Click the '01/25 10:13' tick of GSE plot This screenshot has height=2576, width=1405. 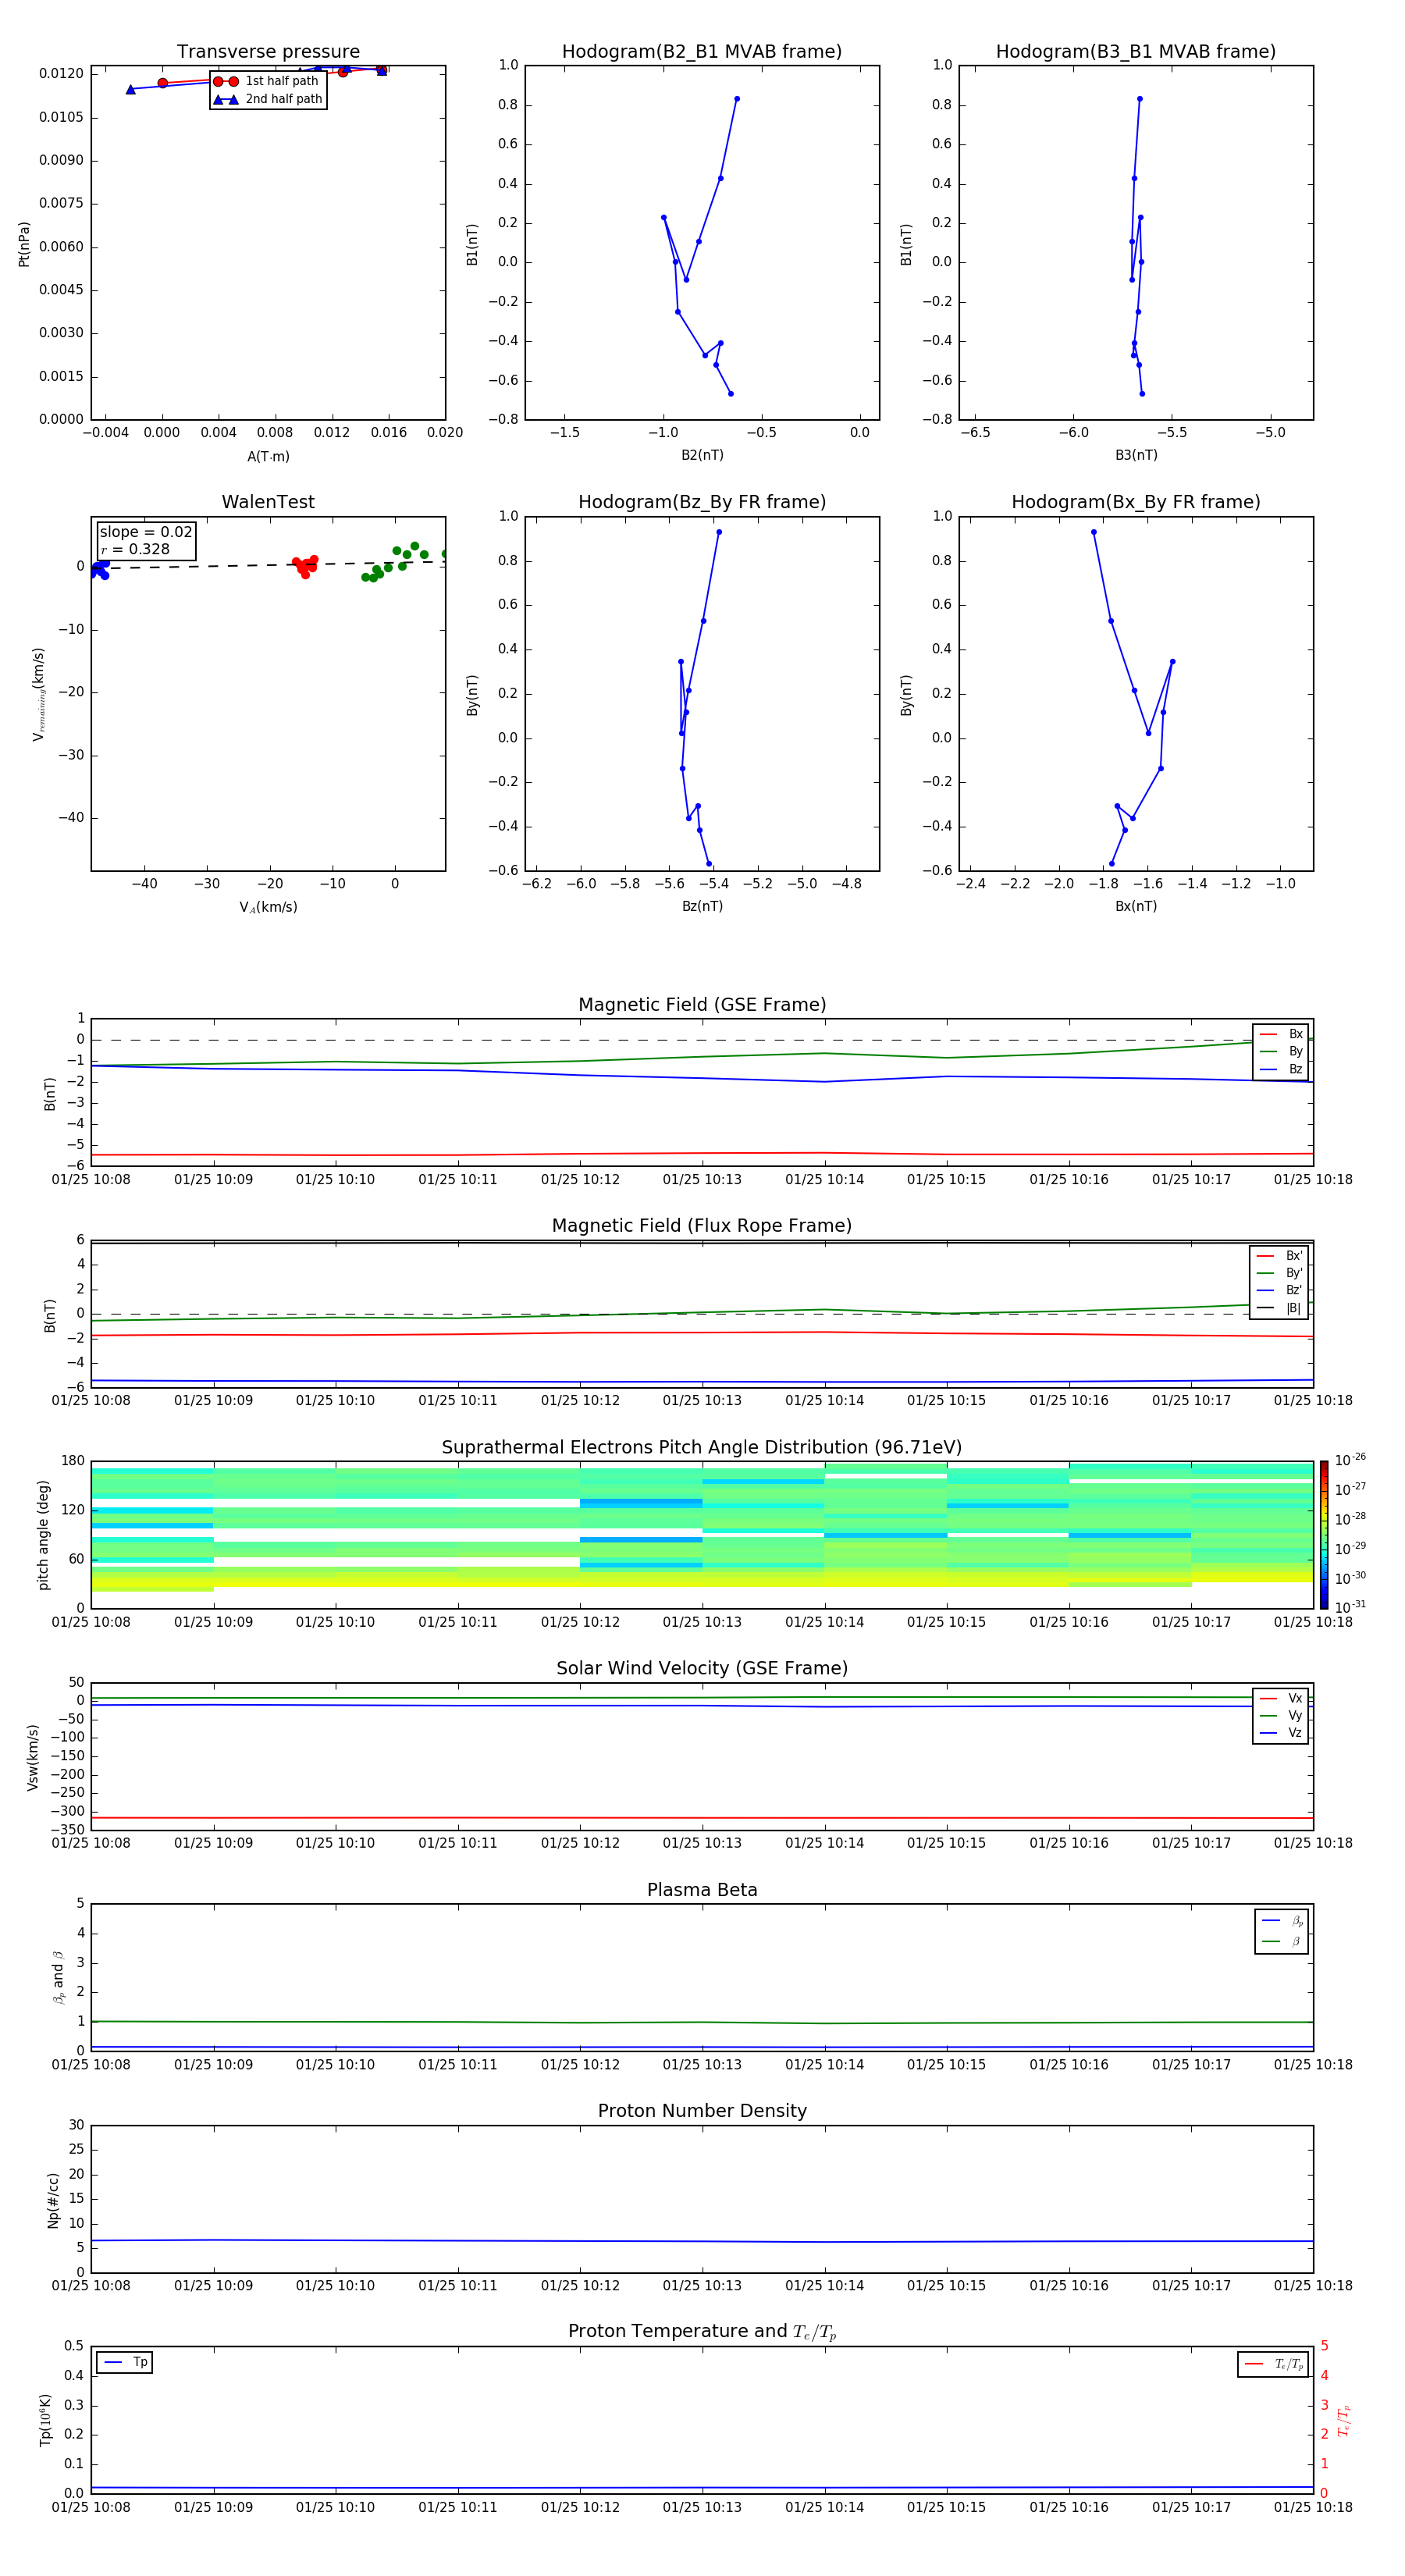pyautogui.click(x=702, y=1180)
